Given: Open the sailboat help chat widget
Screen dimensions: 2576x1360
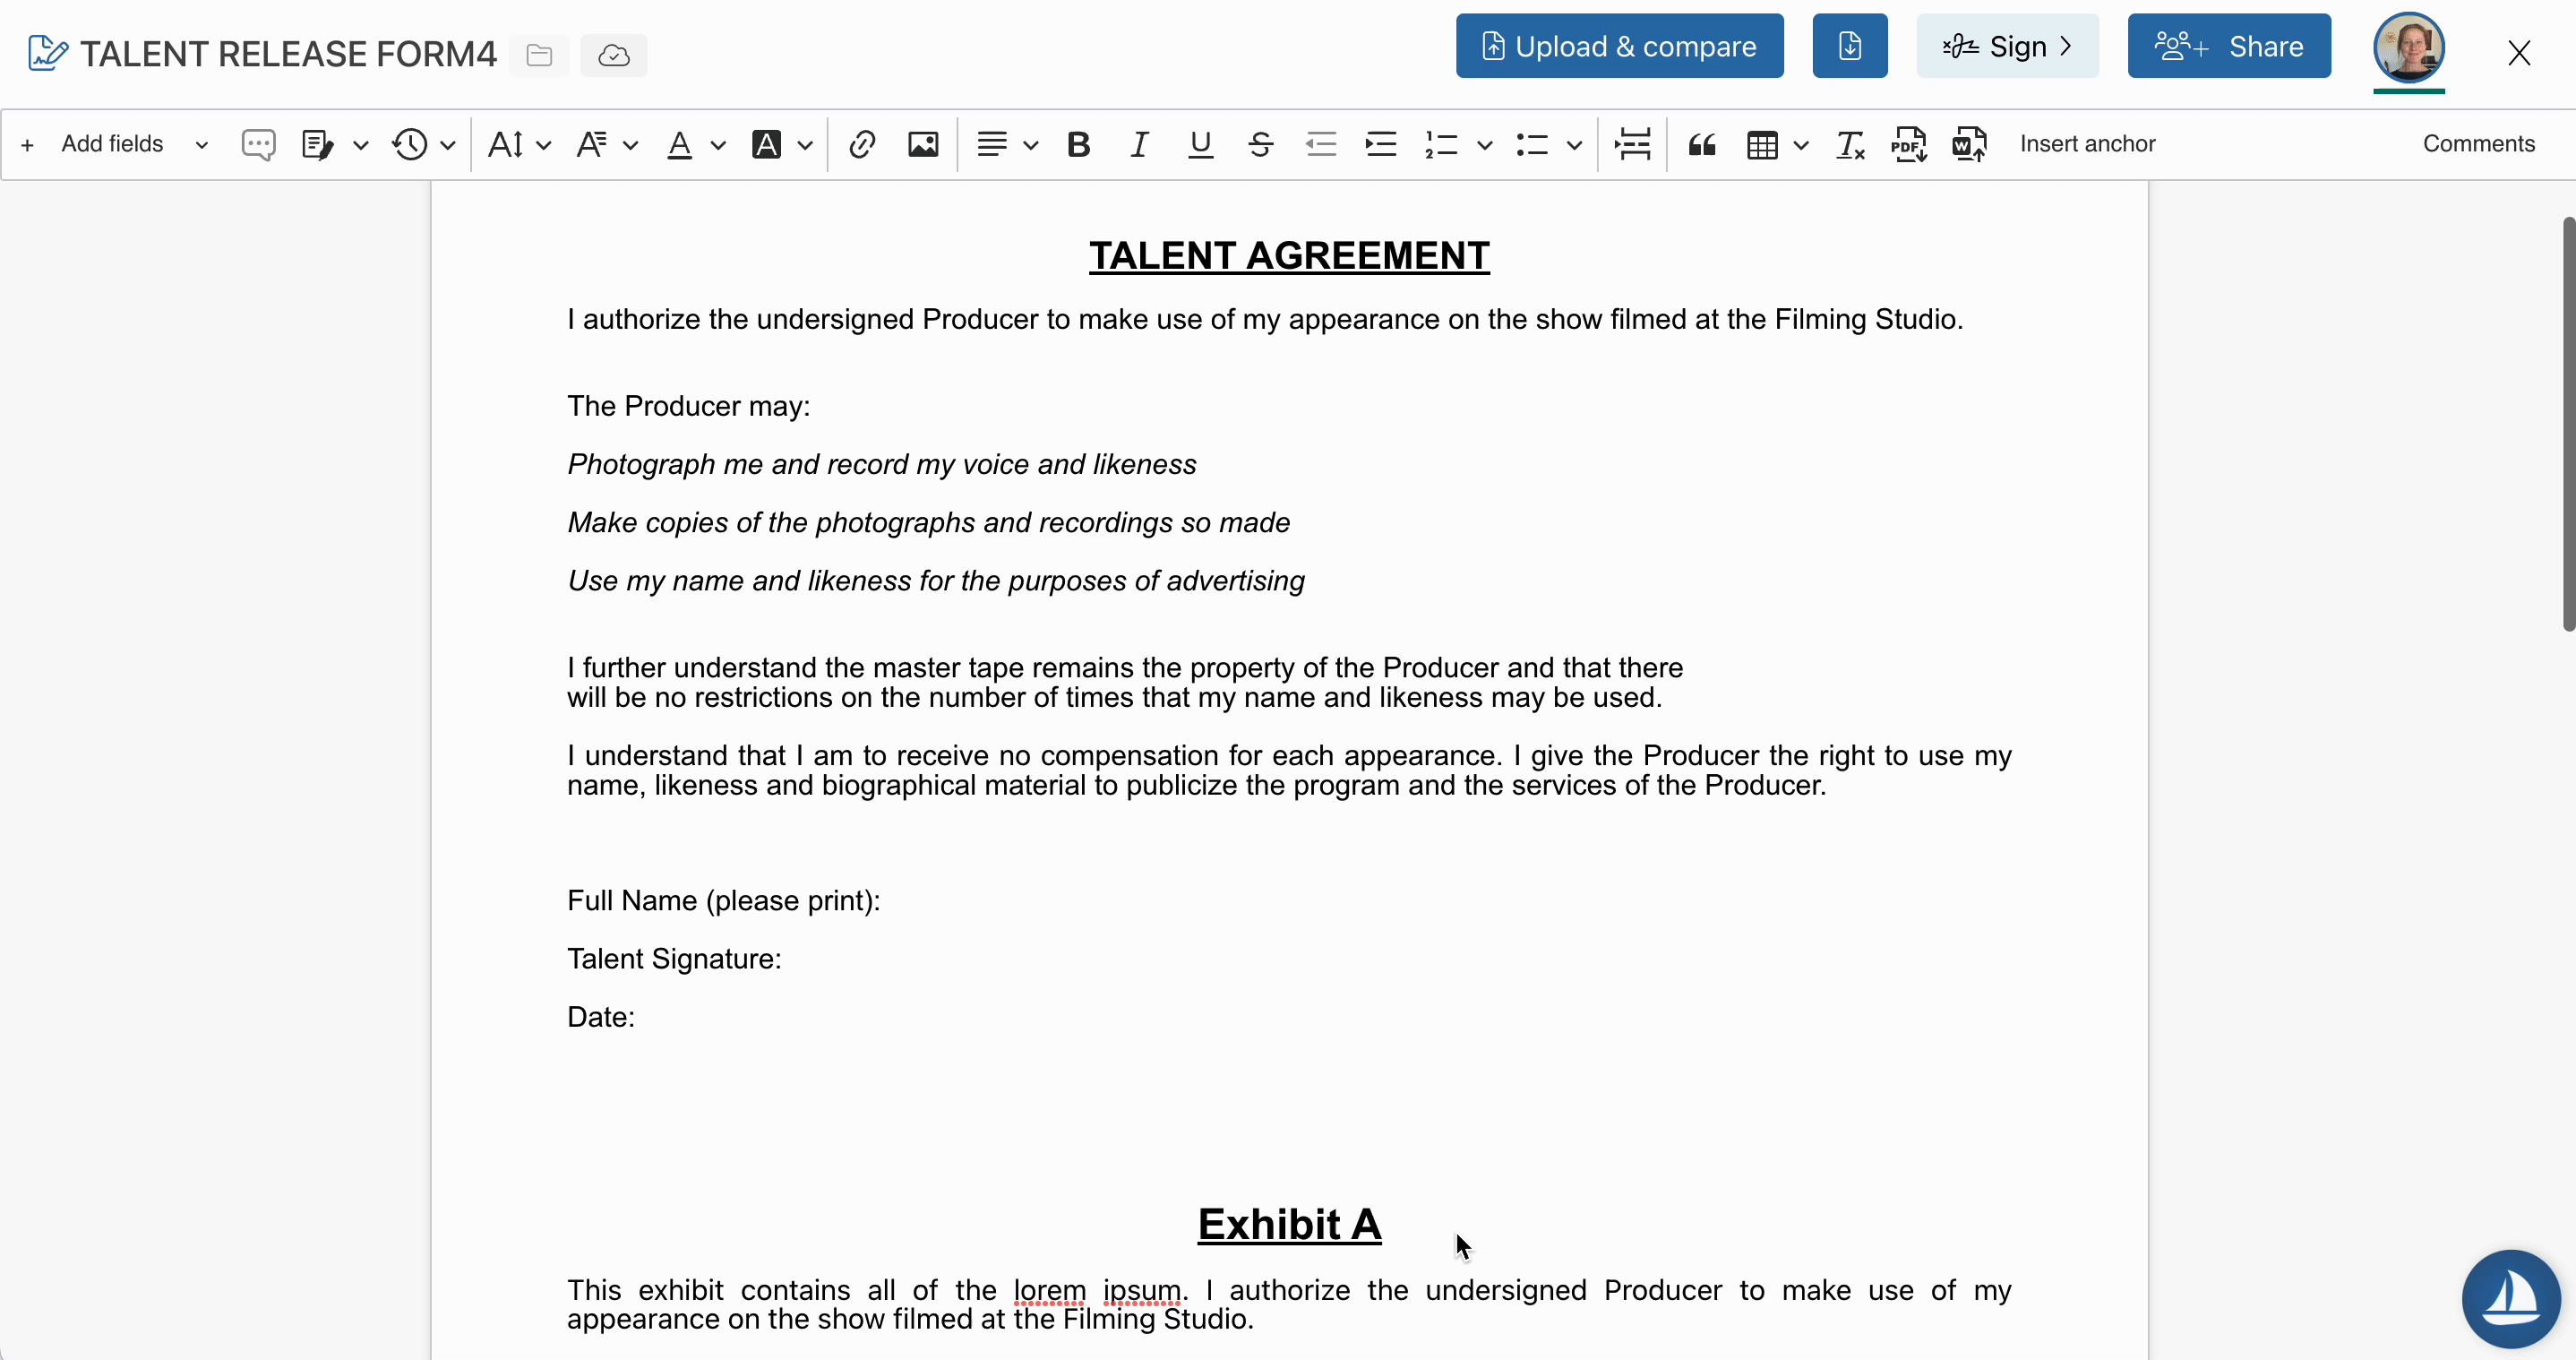Looking at the screenshot, I should pos(2511,1299).
